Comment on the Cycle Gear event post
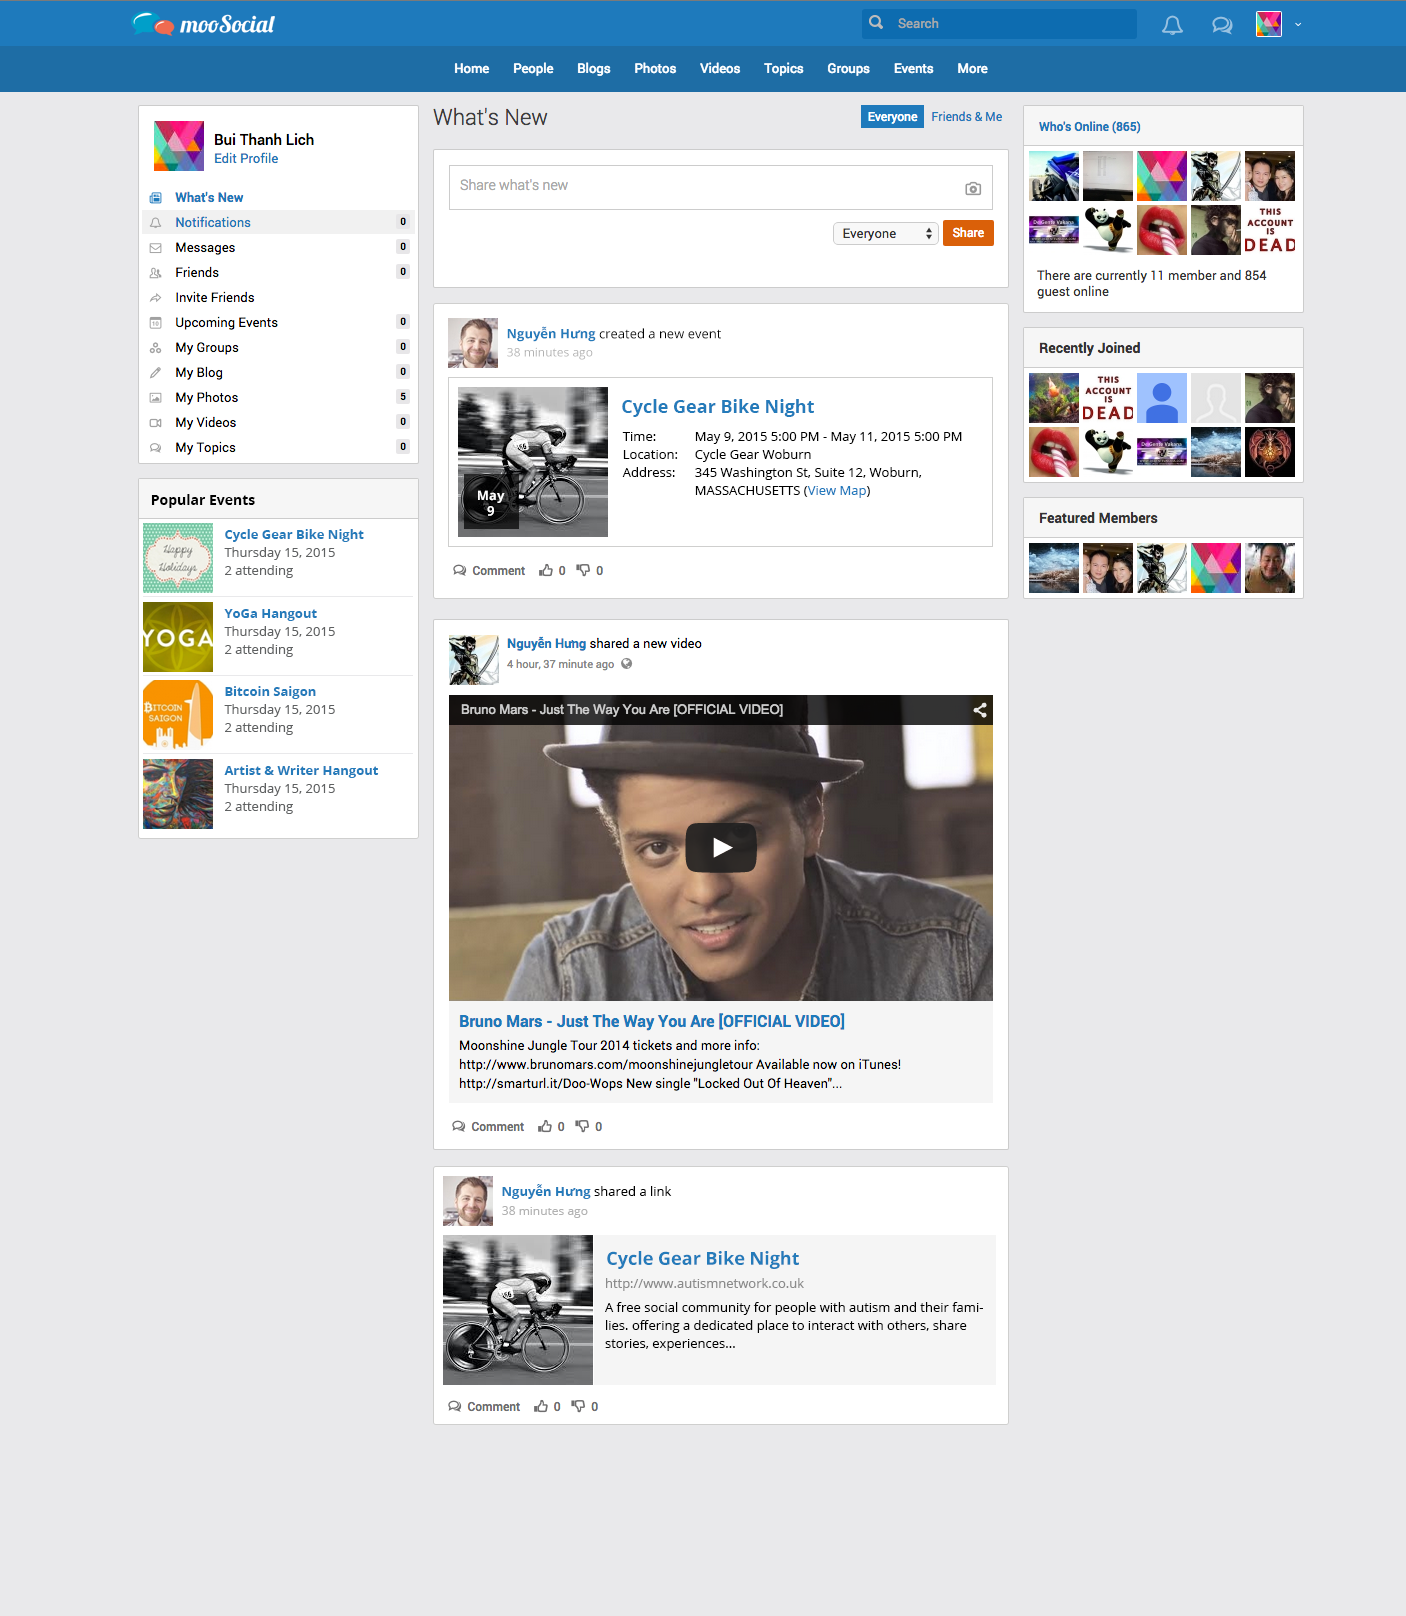This screenshot has height=1616, width=1406. [489, 571]
